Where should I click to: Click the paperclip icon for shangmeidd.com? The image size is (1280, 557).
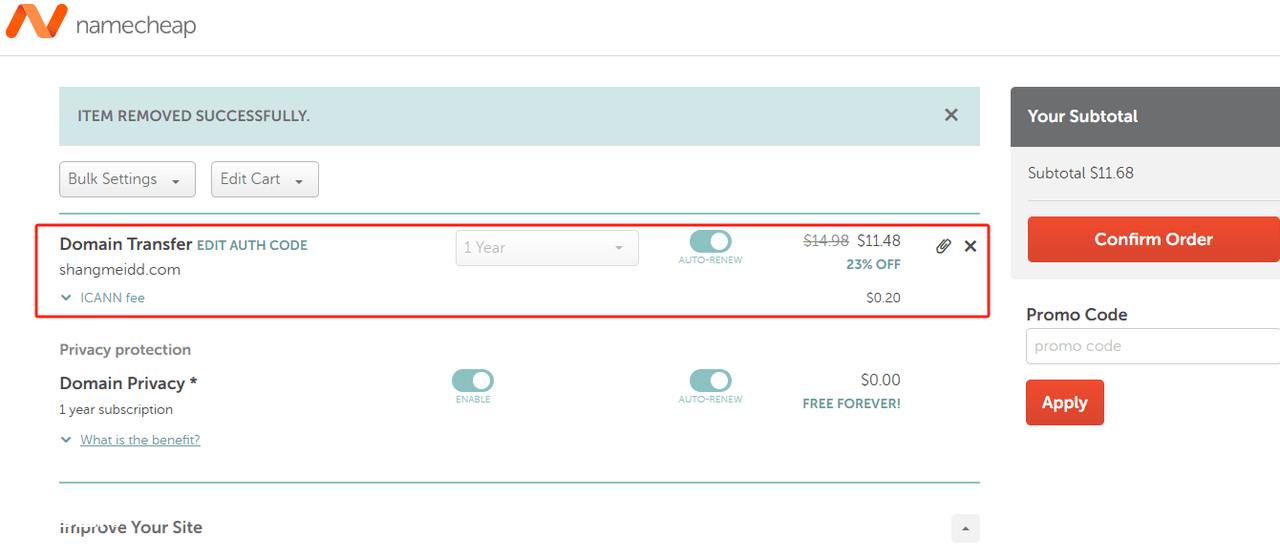[943, 246]
